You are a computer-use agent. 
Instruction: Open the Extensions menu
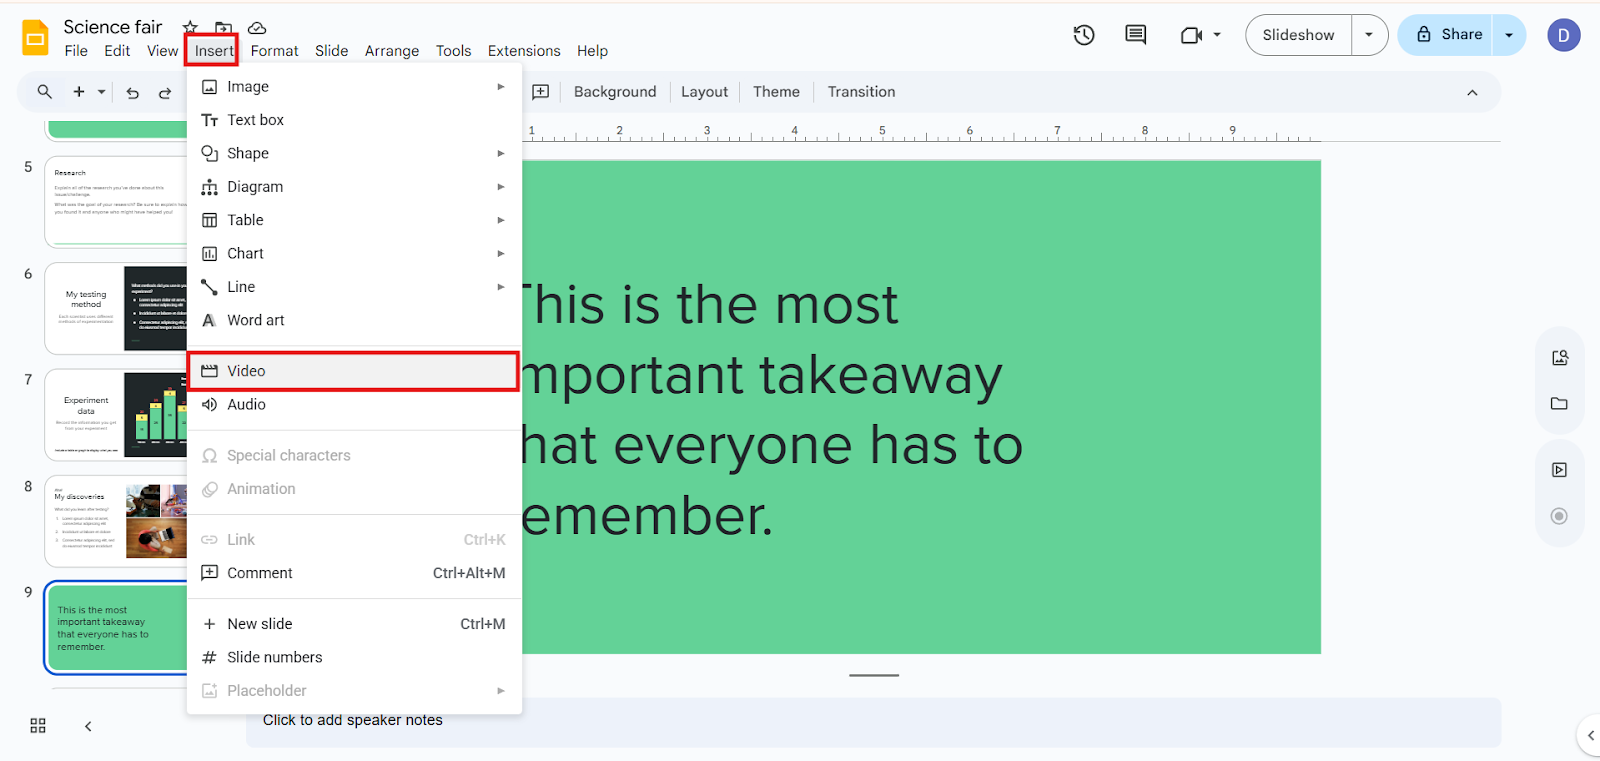pyautogui.click(x=524, y=51)
